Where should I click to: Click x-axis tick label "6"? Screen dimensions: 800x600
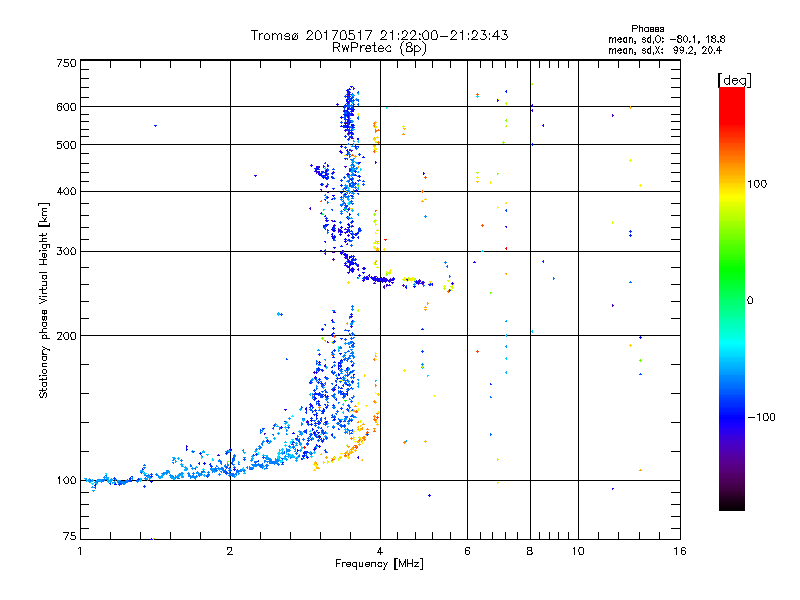pyautogui.click(x=467, y=551)
